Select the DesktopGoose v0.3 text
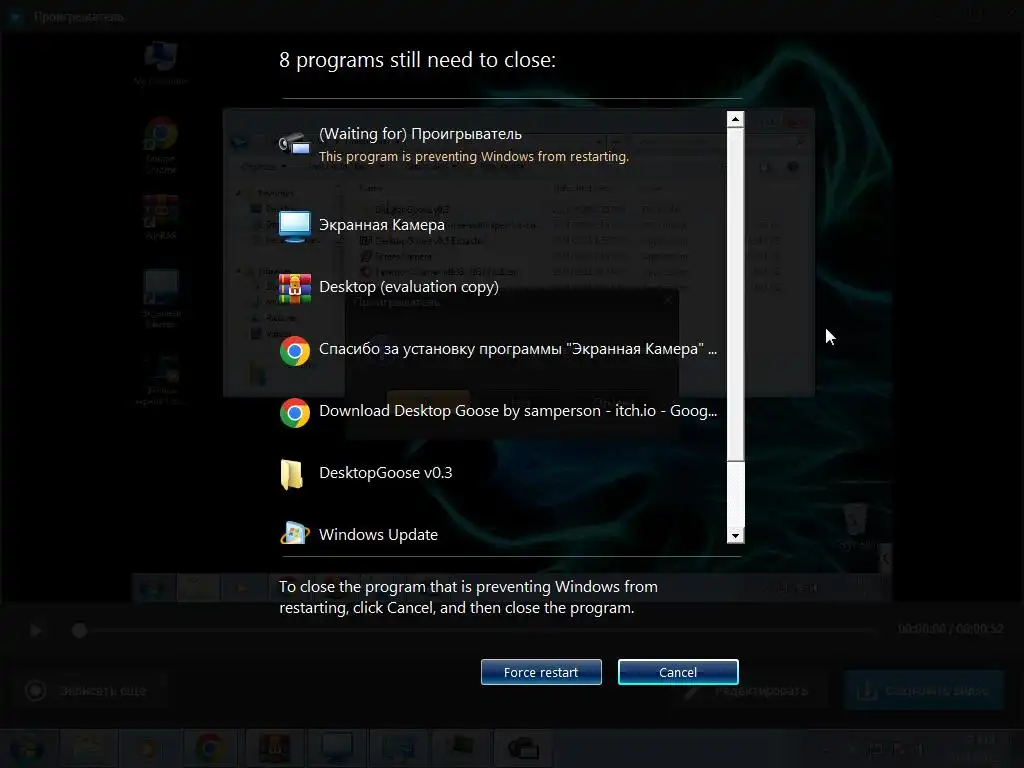This screenshot has height=768, width=1024. click(x=385, y=473)
